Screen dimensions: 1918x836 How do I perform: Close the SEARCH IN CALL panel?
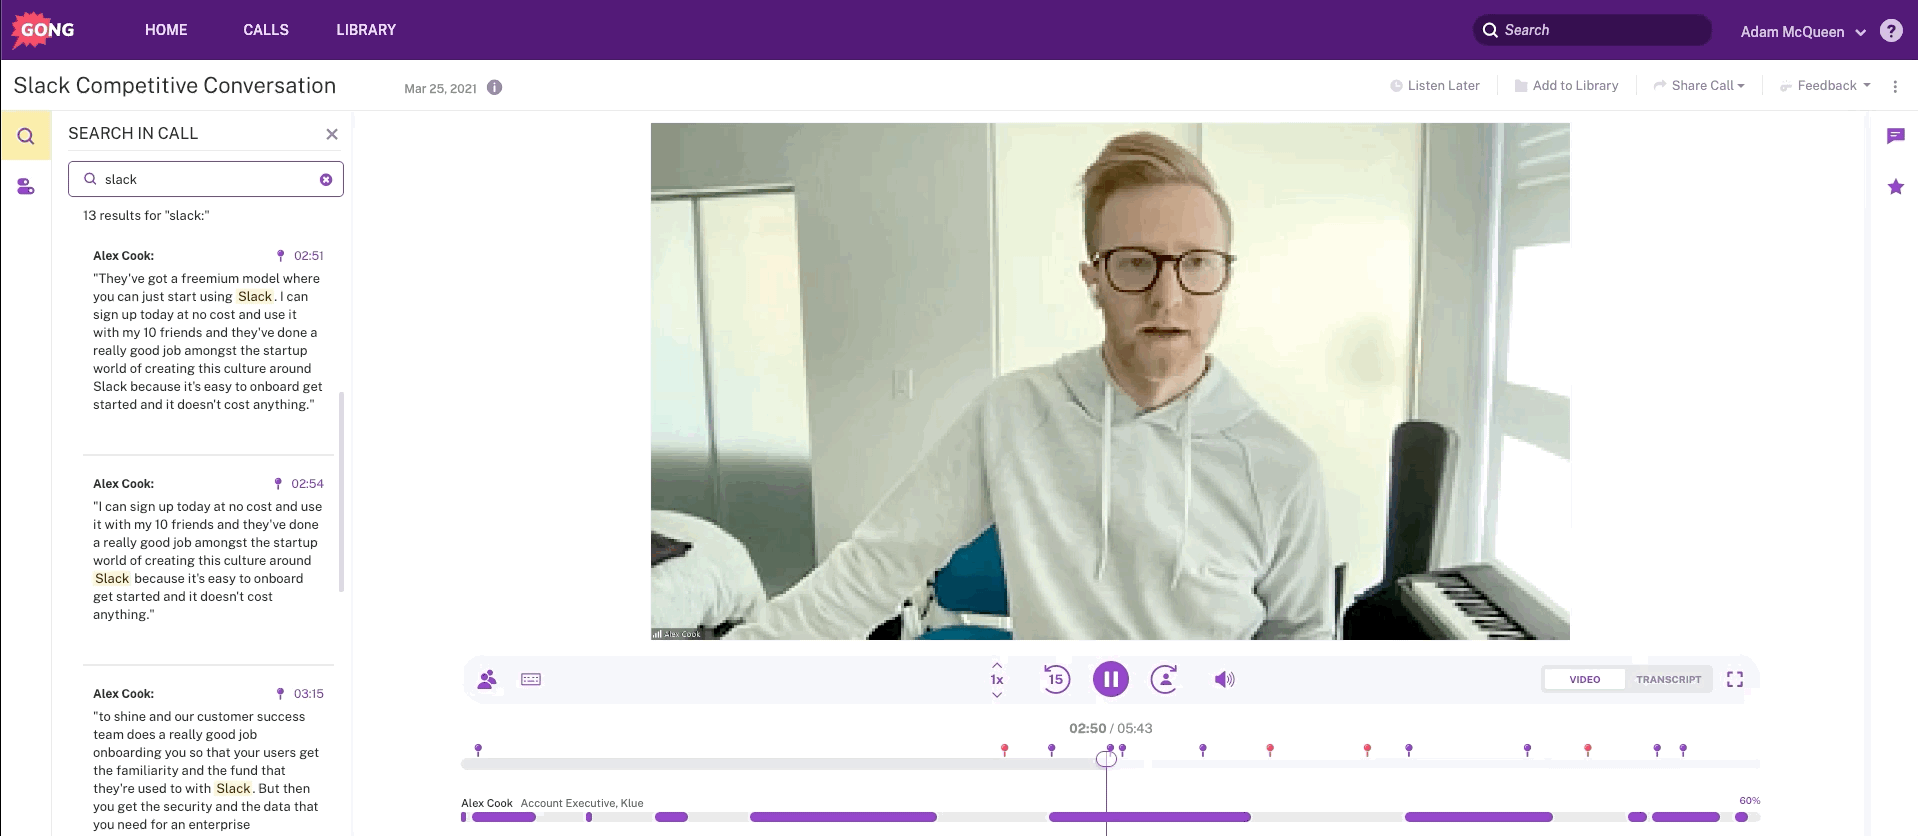(332, 134)
